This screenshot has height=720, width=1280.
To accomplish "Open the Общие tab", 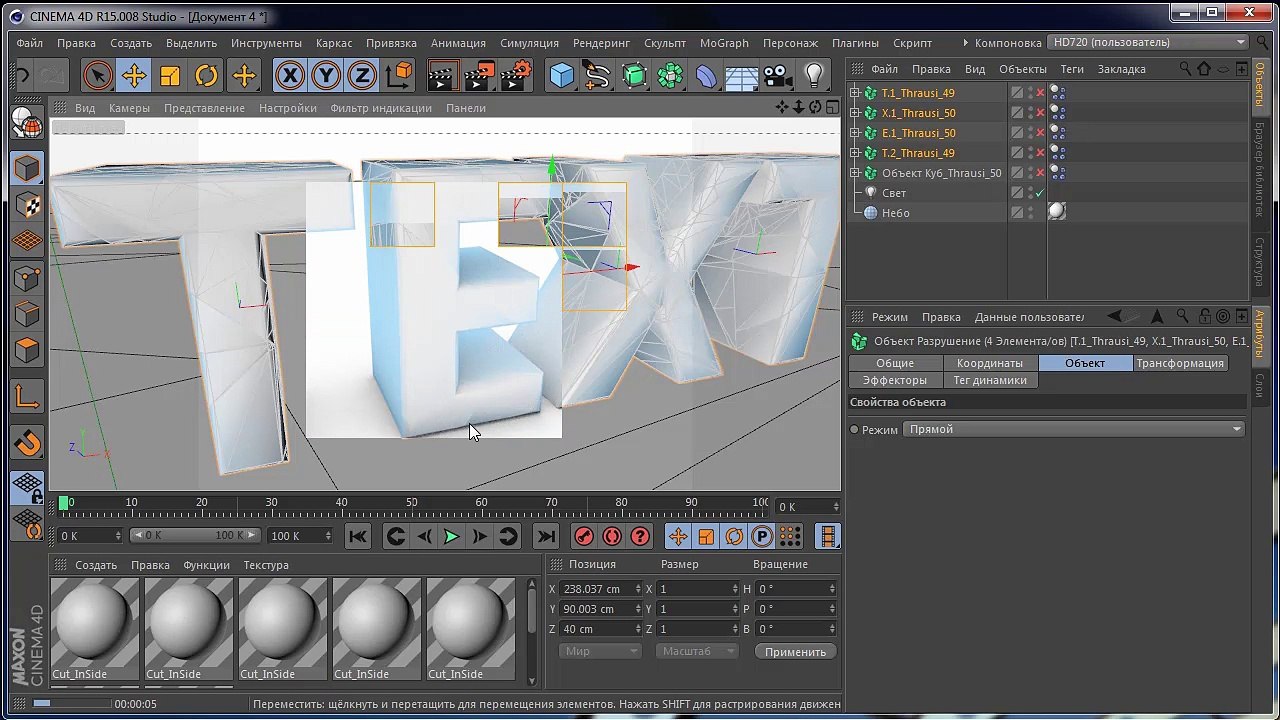I will click(895, 363).
